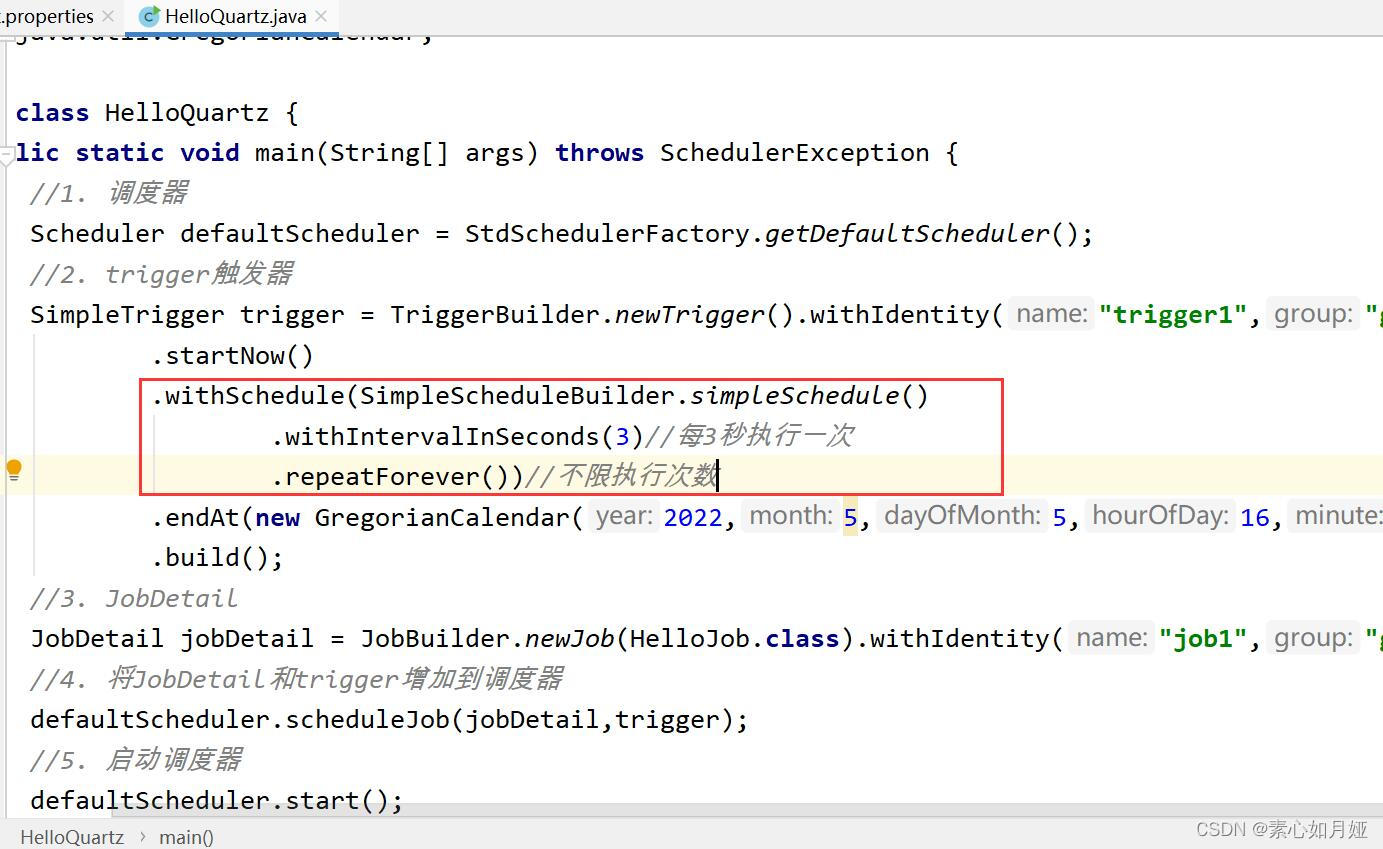Click the SchedulerException class name
Image resolution: width=1383 pixels, height=849 pixels.
(x=795, y=152)
